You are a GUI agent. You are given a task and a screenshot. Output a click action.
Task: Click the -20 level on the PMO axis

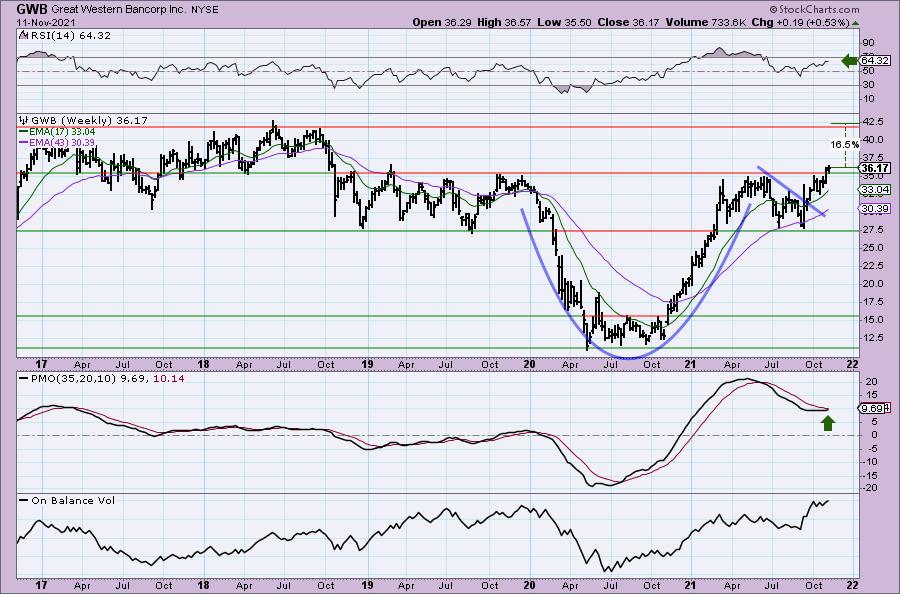click(869, 488)
